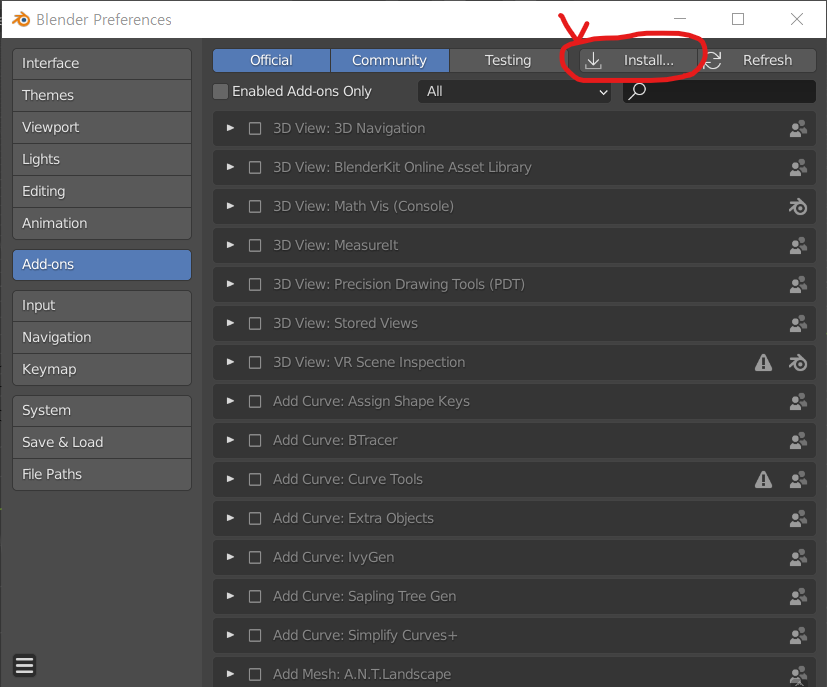The height and width of the screenshot is (687, 827).
Task: Click the Add Curve: Simplify Curves+ label
Action: click(365, 635)
